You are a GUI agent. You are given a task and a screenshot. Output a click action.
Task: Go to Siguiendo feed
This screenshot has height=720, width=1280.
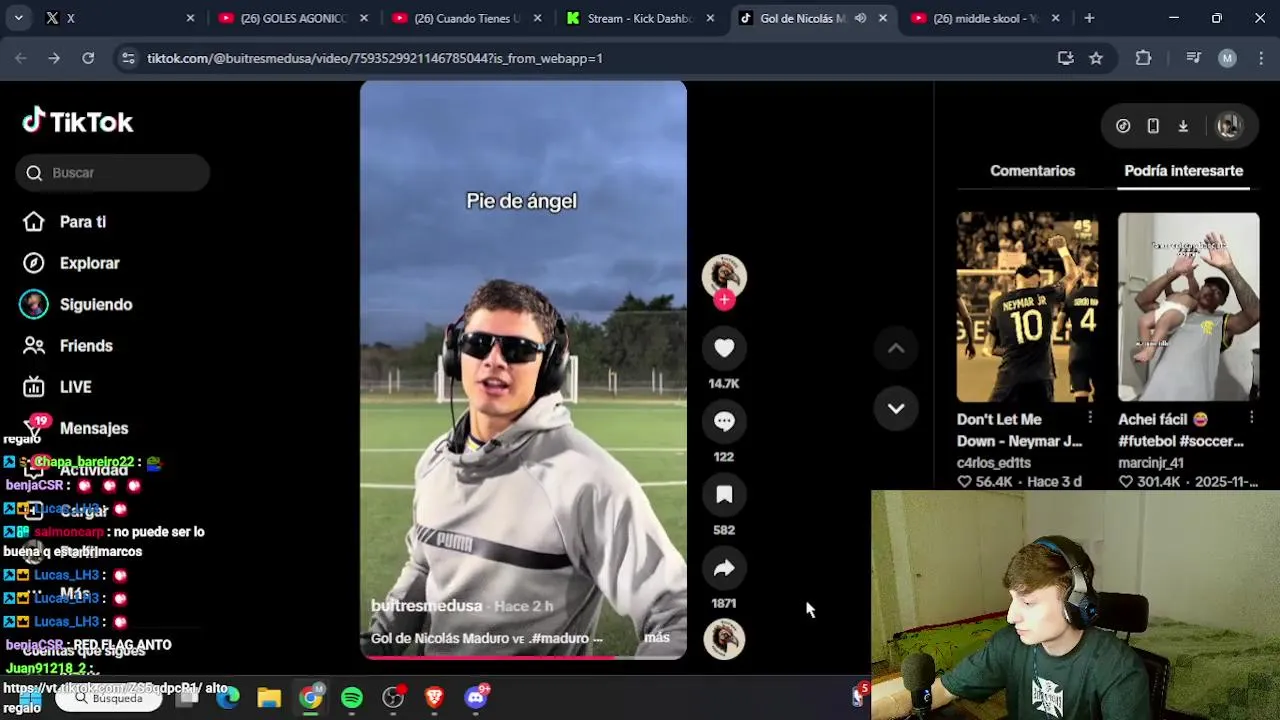tap(77, 304)
